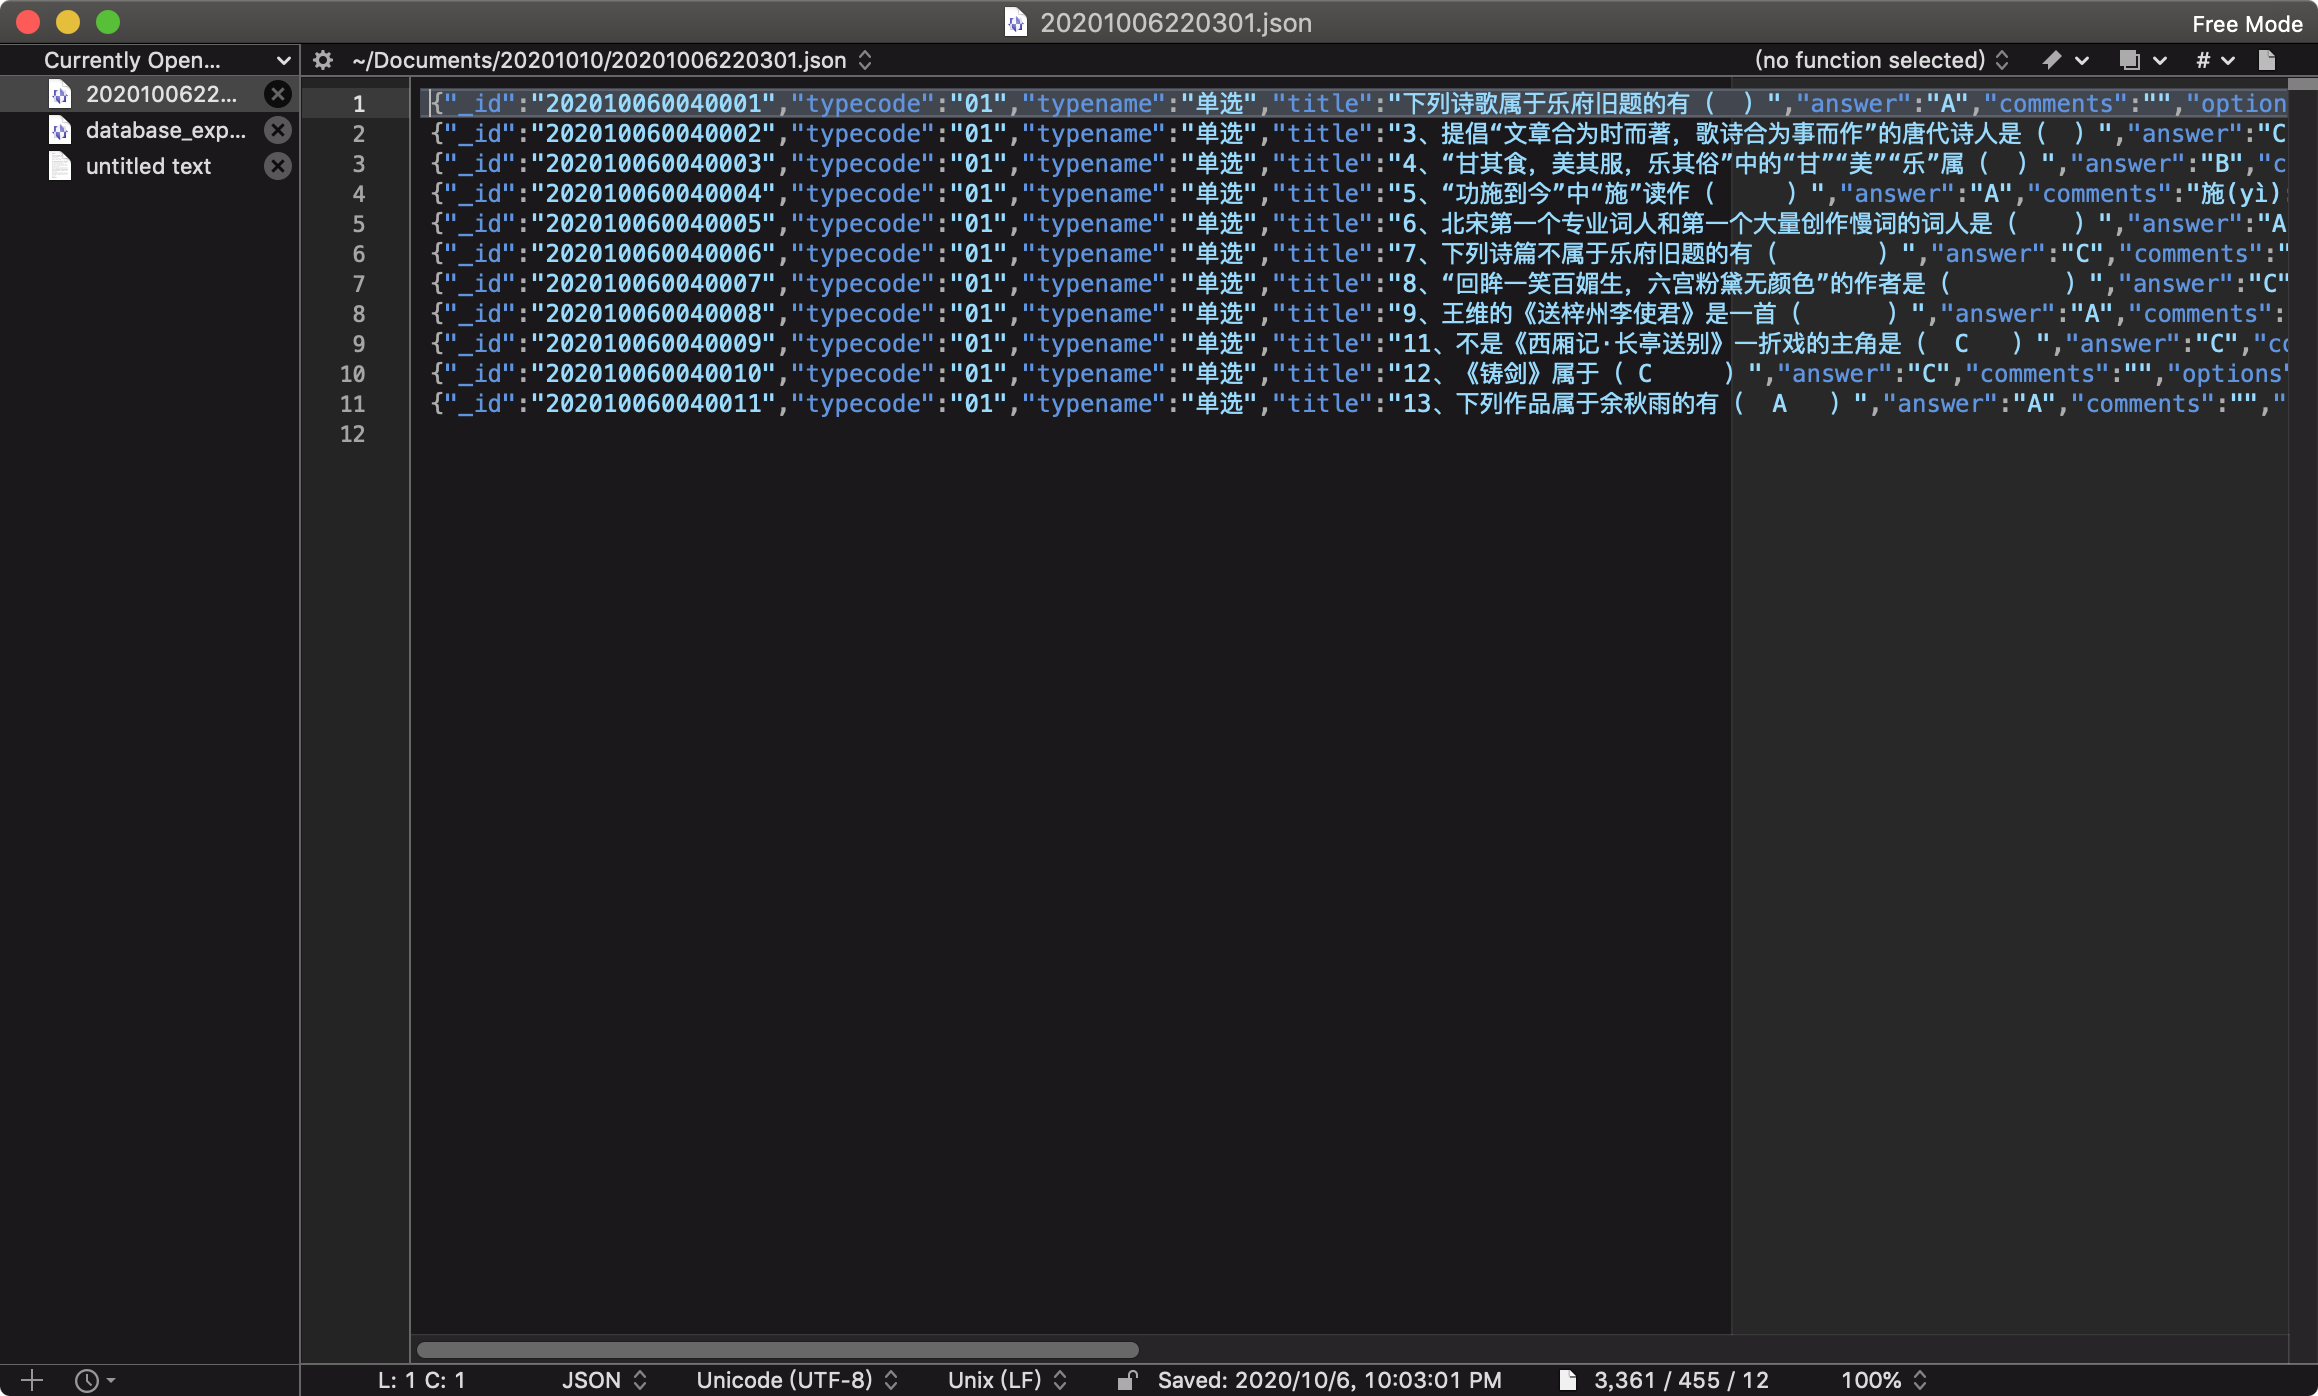2318x1396 pixels.
Task: Open the JSON language dropdown
Action: tap(604, 1380)
